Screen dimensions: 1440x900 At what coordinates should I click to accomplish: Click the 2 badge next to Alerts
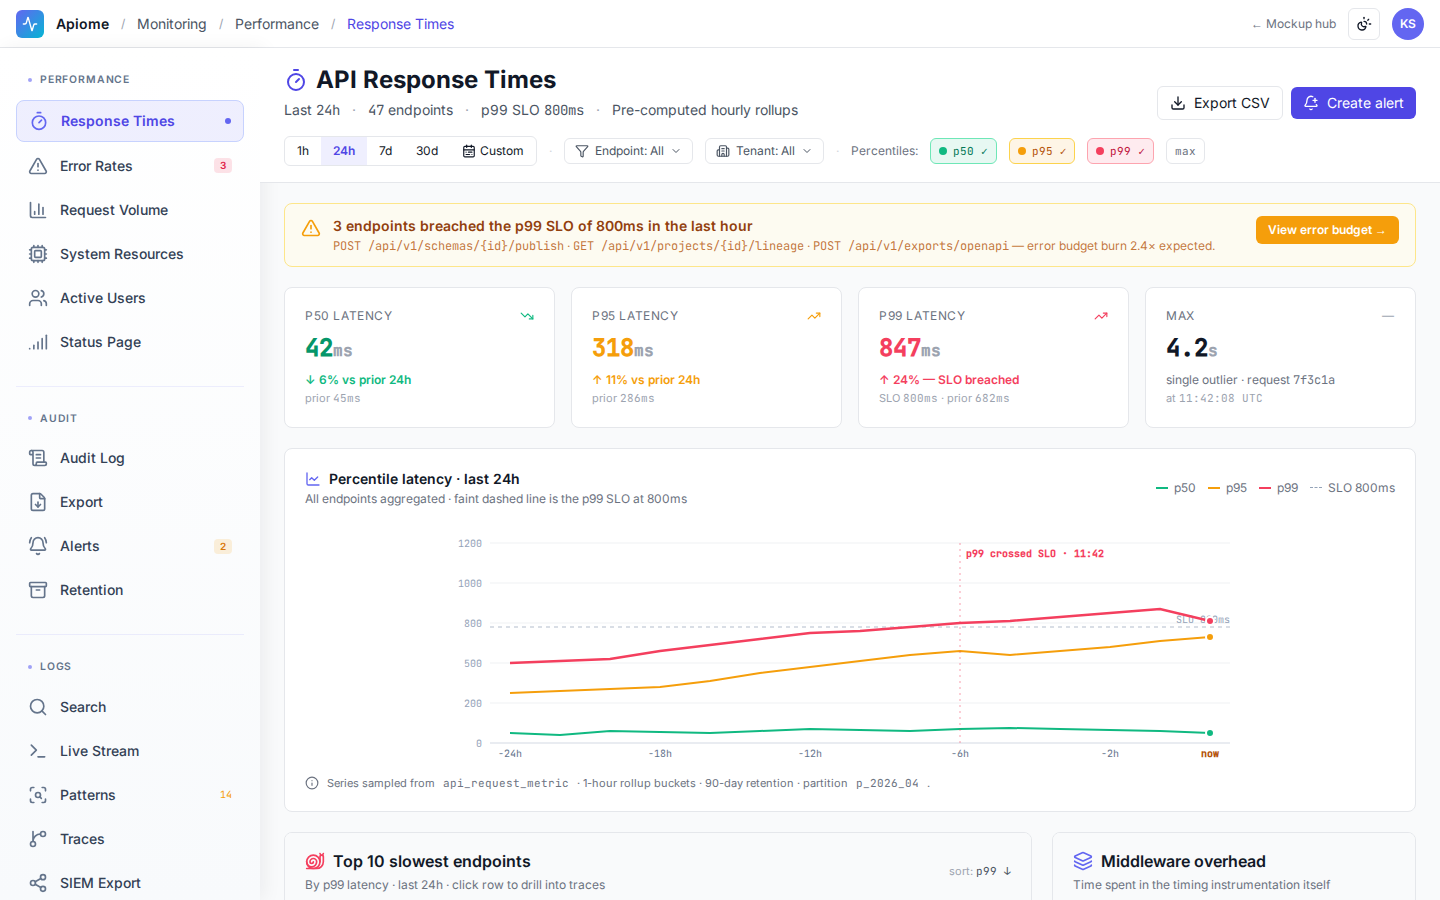click(223, 546)
